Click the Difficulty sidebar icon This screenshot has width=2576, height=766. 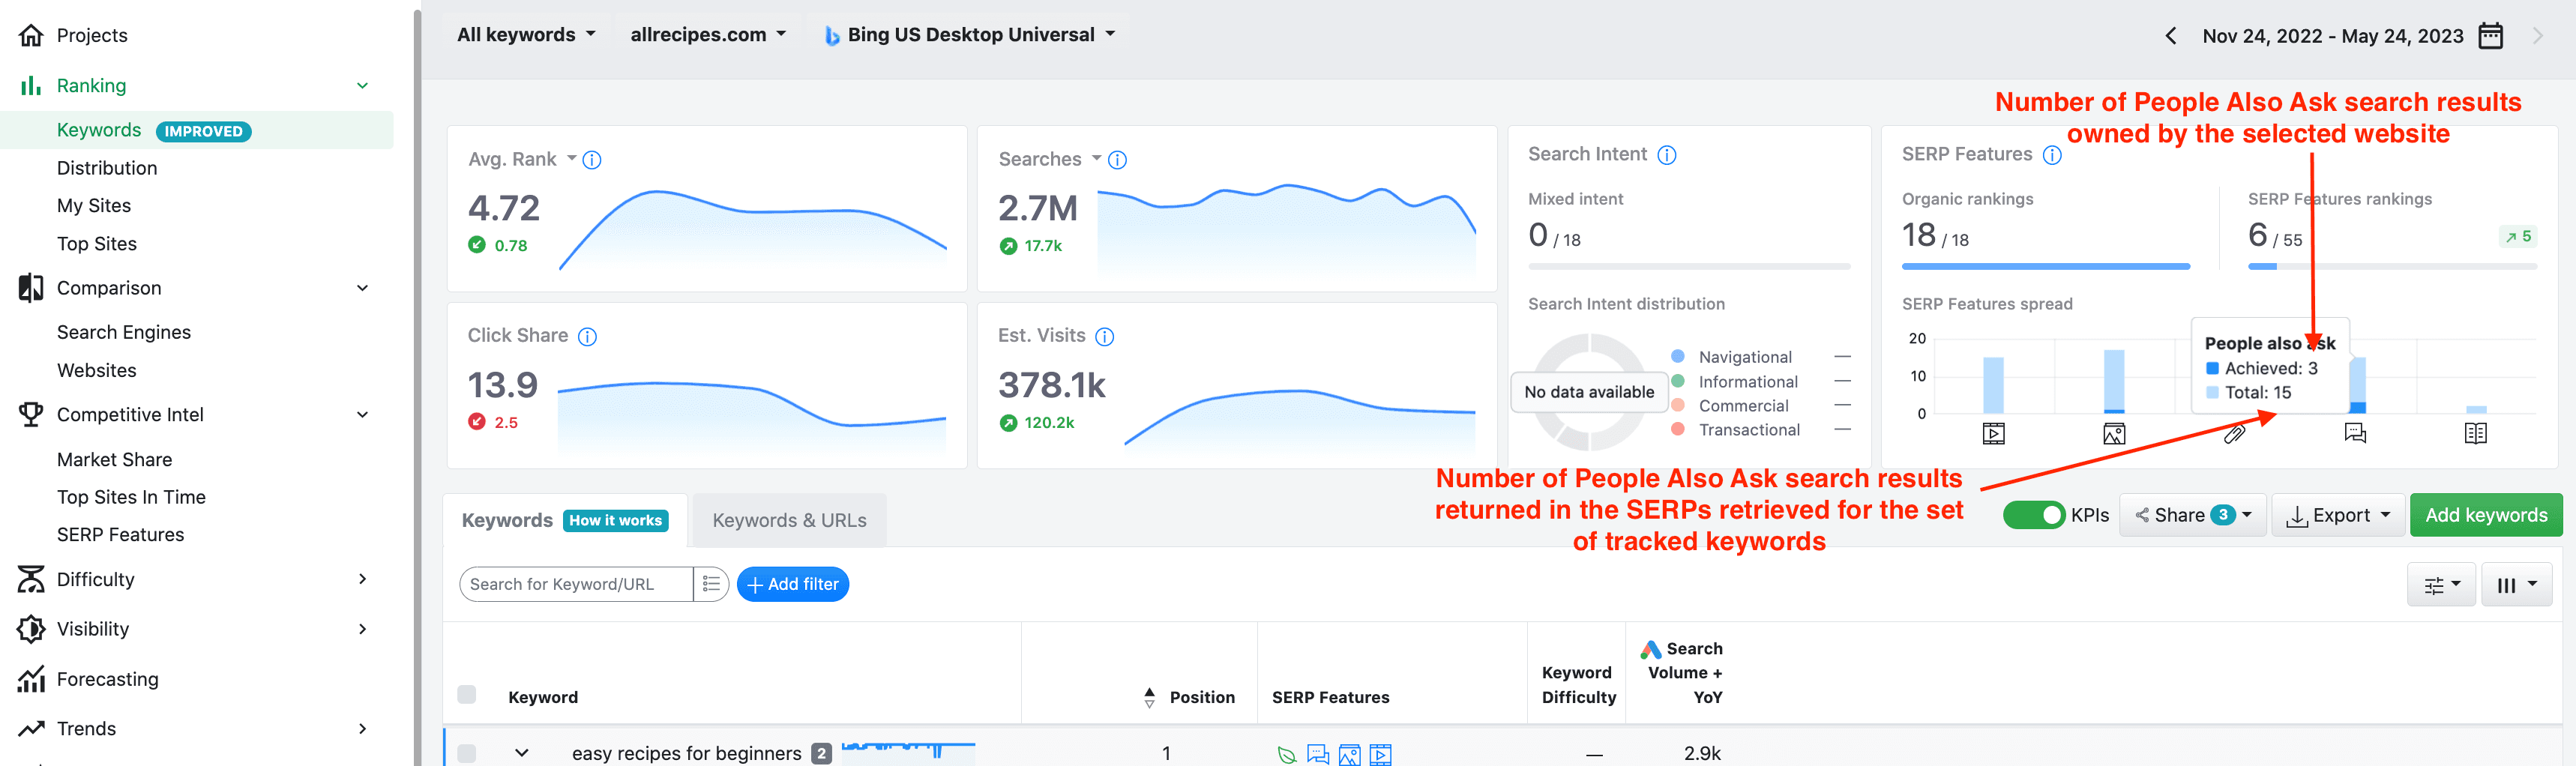click(x=31, y=579)
